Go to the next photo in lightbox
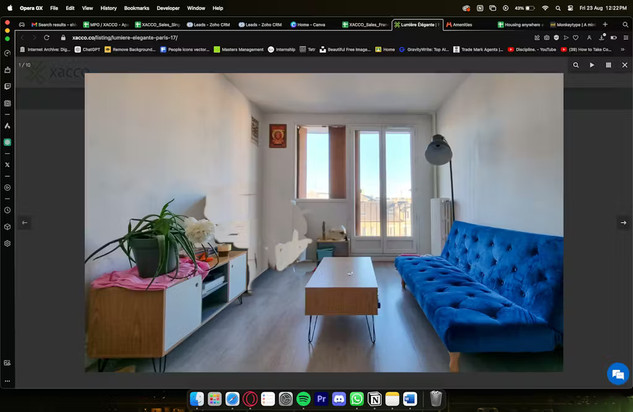Screen dimensions: 633x412 tap(623, 223)
